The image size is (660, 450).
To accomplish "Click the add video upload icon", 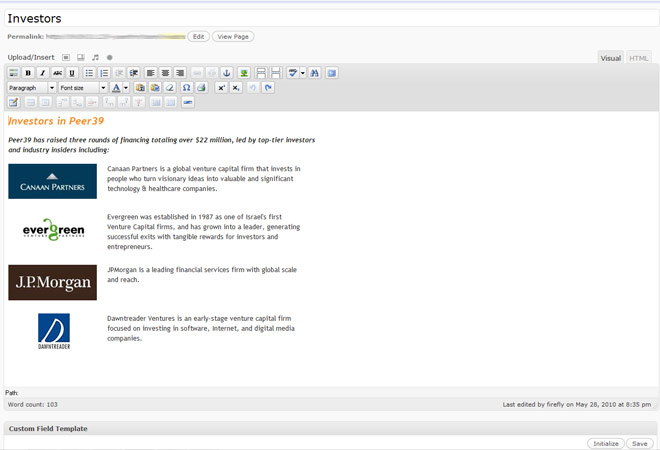I will click(x=81, y=57).
